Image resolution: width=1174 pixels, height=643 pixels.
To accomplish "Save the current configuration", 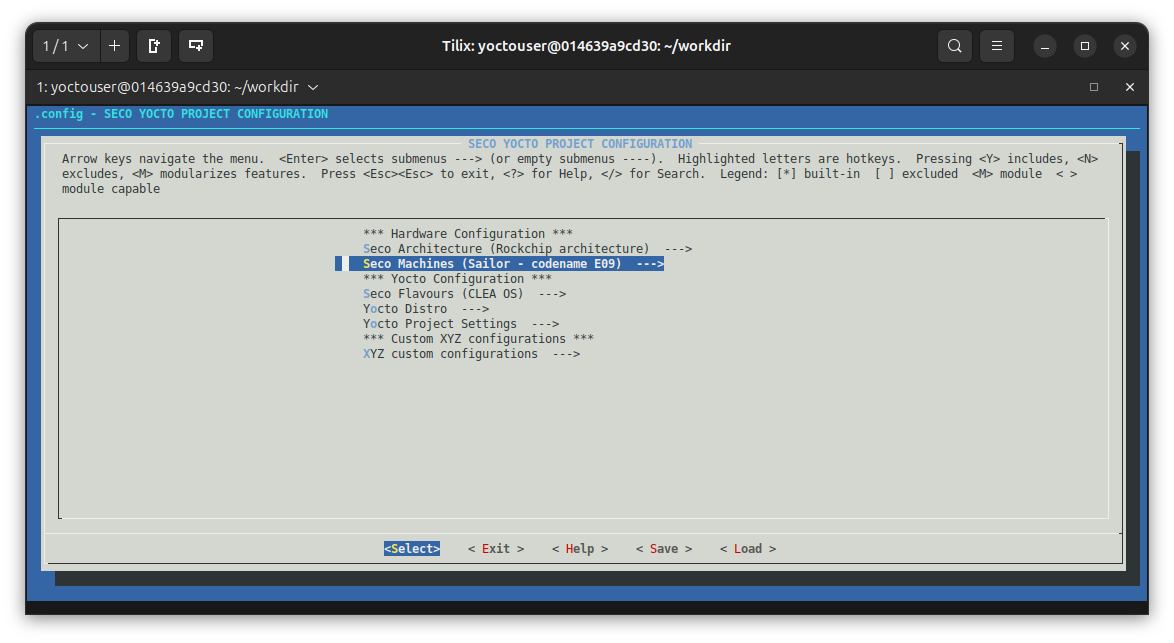I will [664, 548].
